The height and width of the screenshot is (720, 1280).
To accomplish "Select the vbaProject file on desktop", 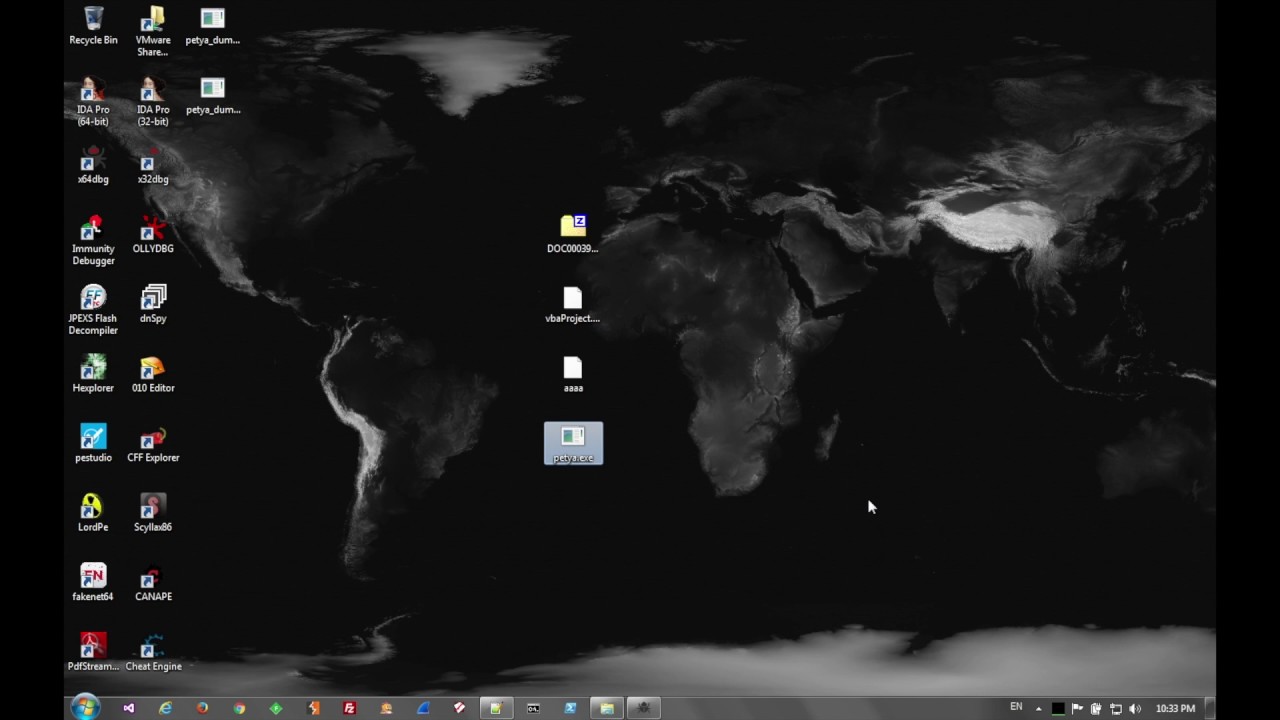I will tap(573, 305).
